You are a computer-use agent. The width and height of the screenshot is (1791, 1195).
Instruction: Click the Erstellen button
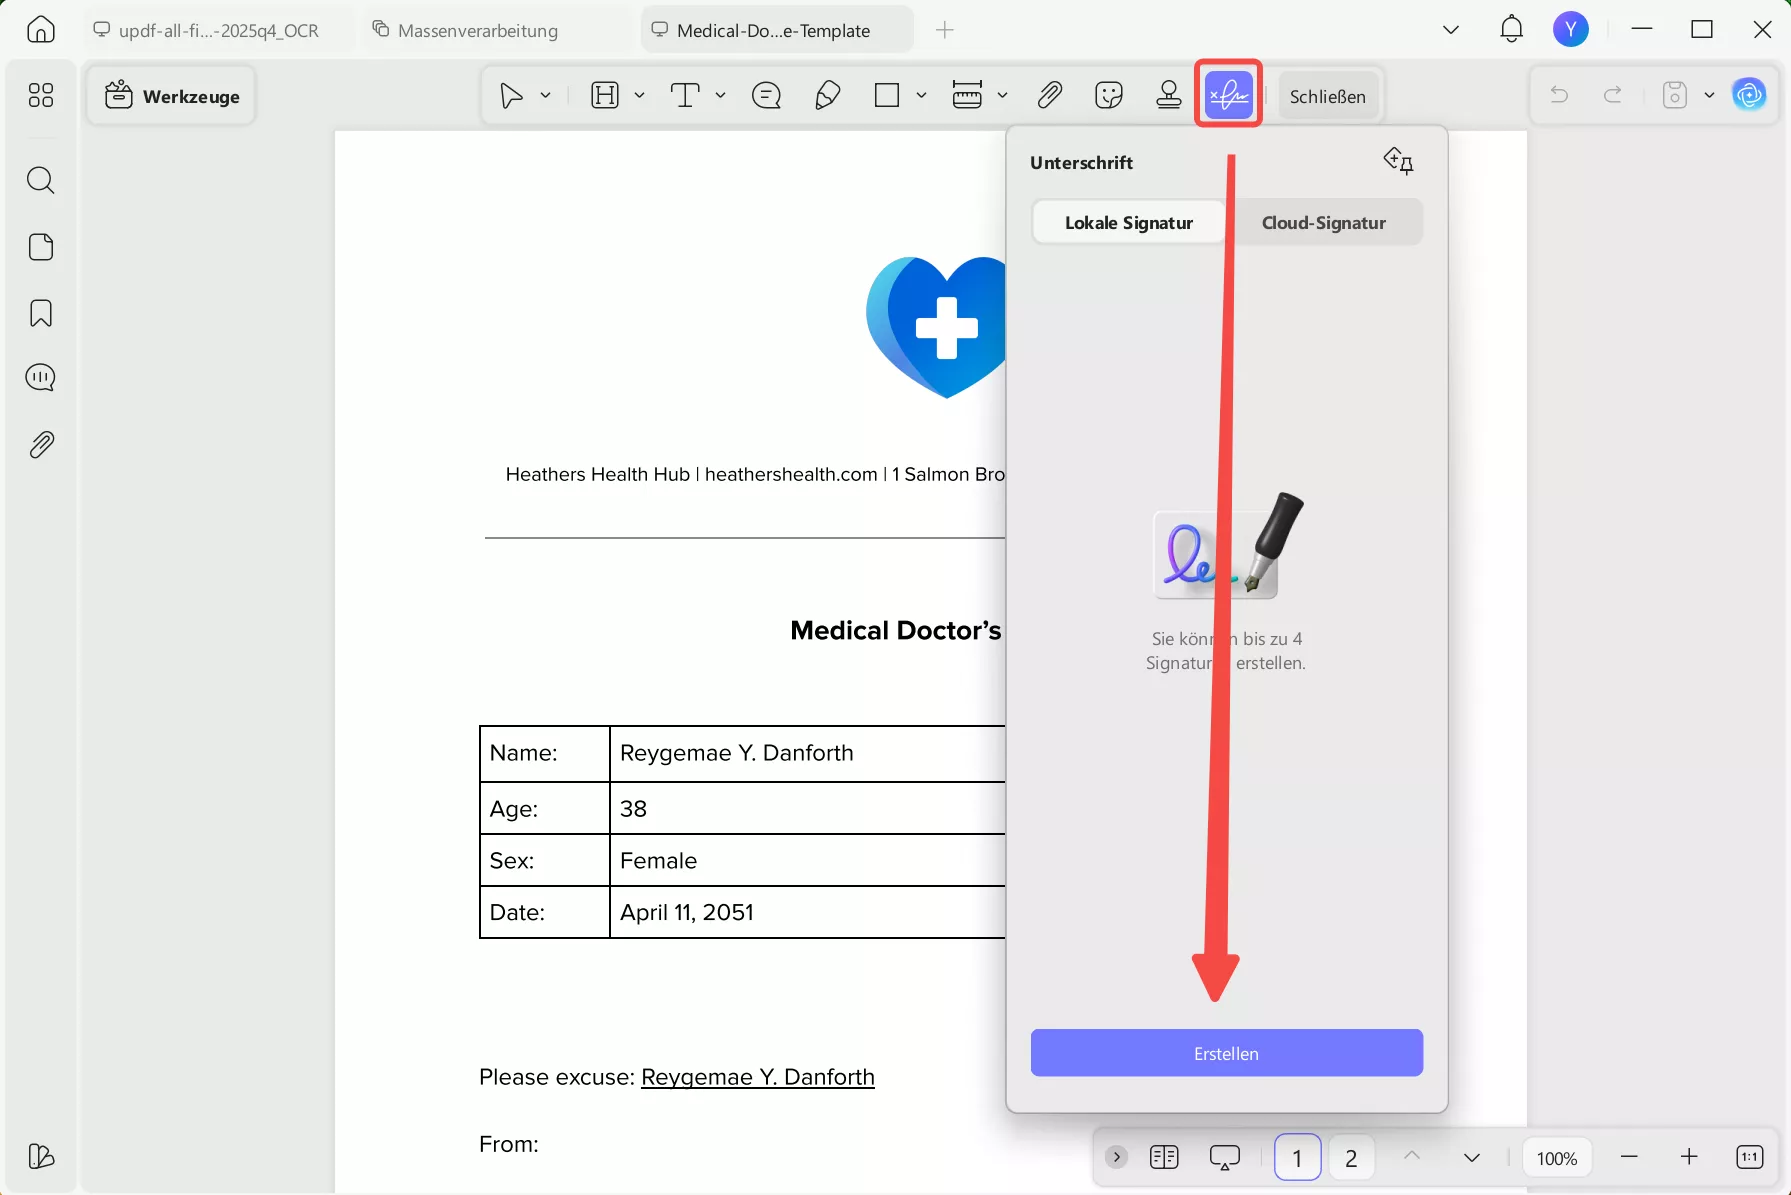[1227, 1053]
